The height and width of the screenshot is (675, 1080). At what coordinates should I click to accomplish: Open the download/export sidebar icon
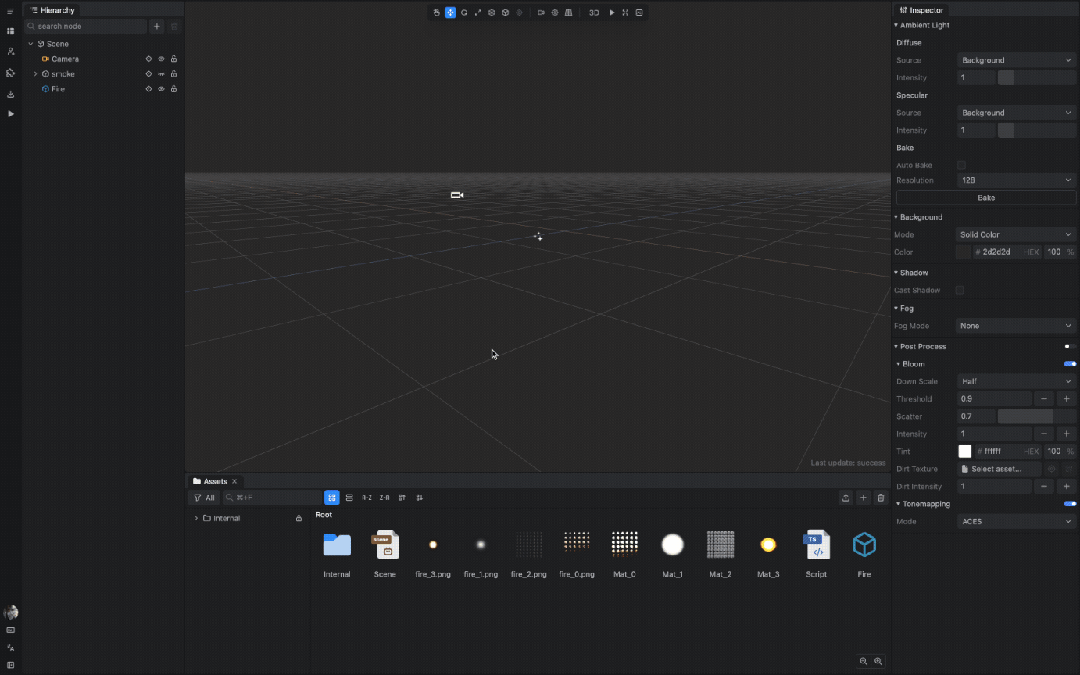[10, 94]
